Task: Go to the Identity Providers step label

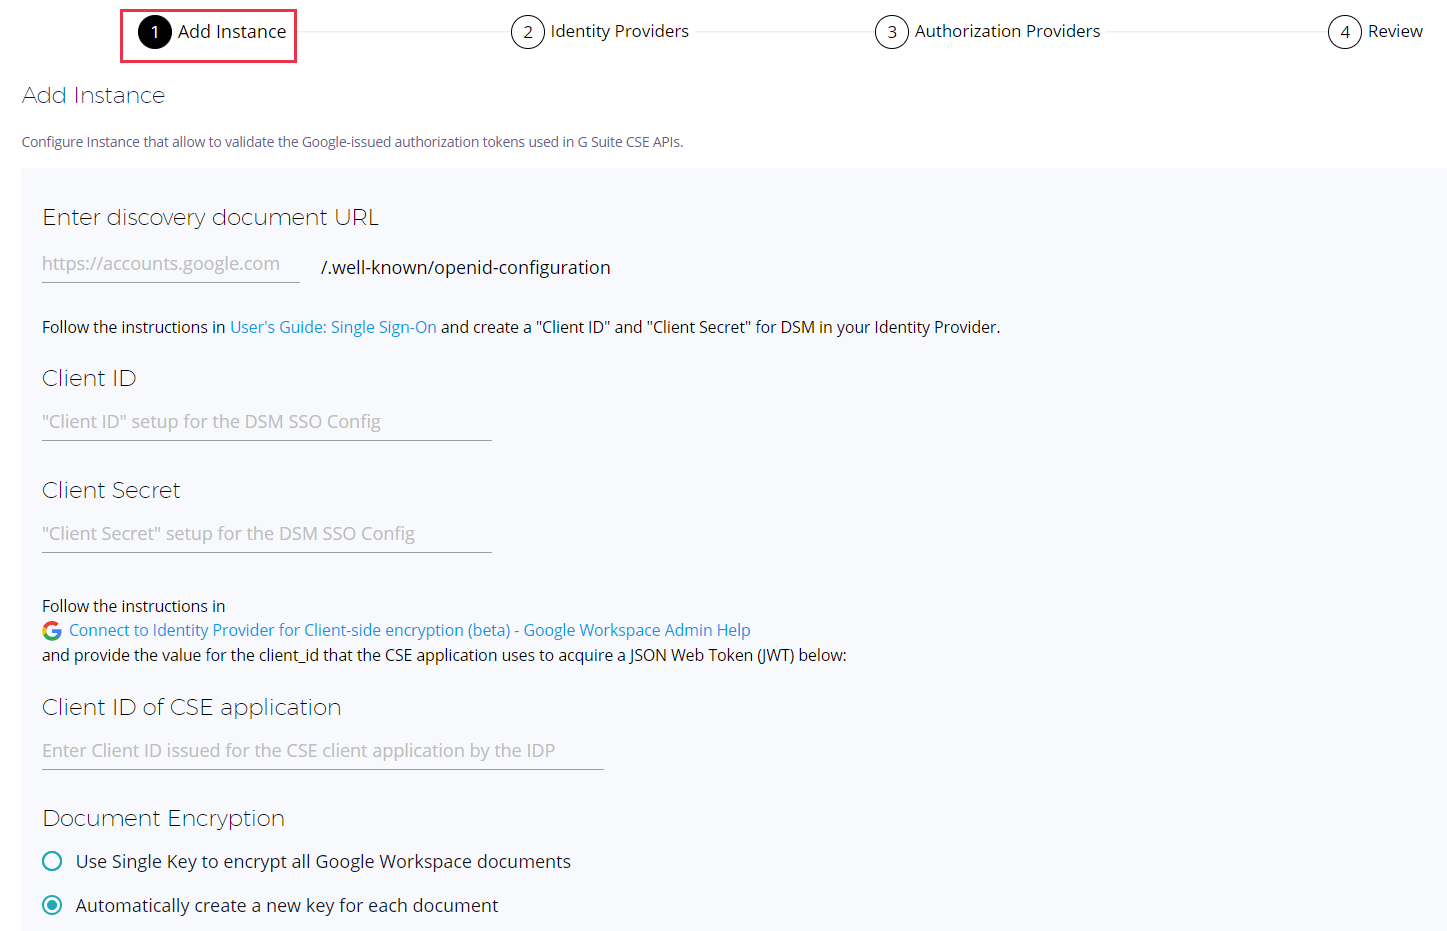Action: click(619, 32)
